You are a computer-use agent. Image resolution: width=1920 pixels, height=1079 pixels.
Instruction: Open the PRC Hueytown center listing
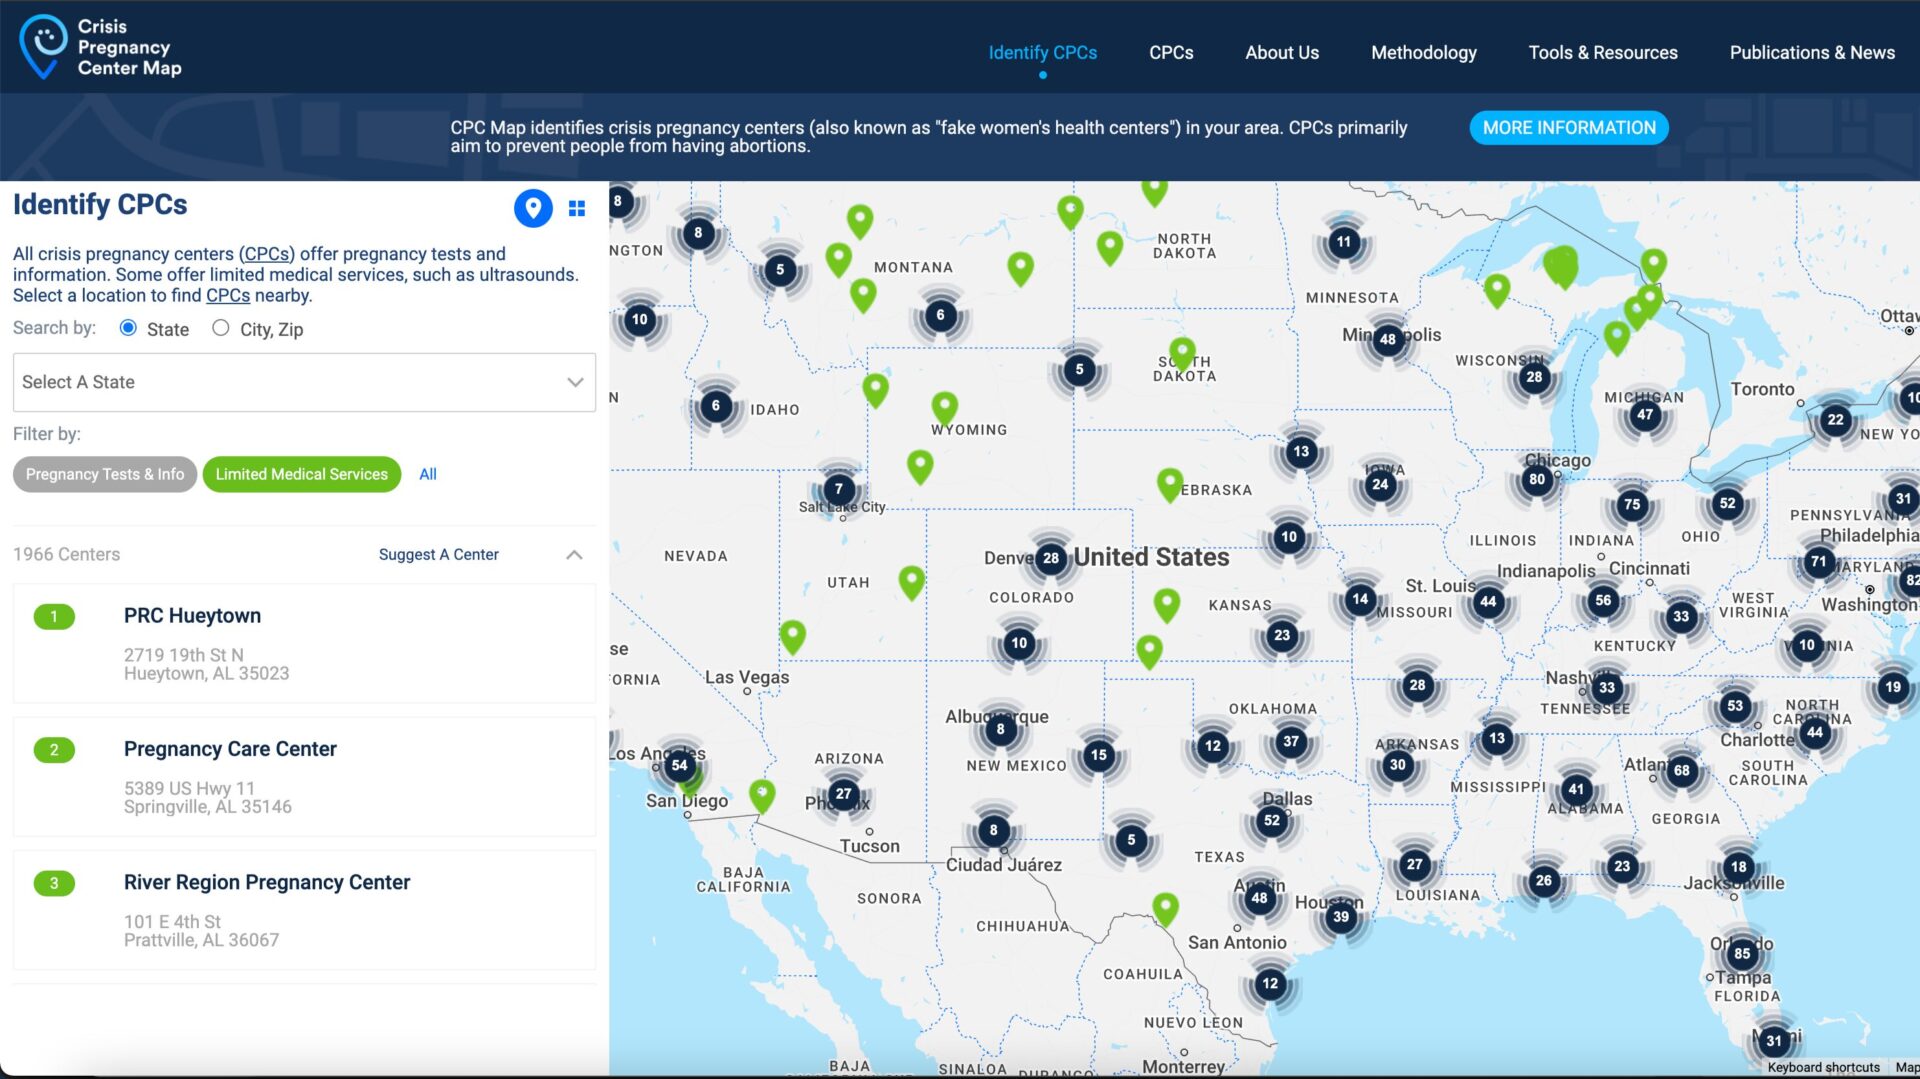[192, 616]
